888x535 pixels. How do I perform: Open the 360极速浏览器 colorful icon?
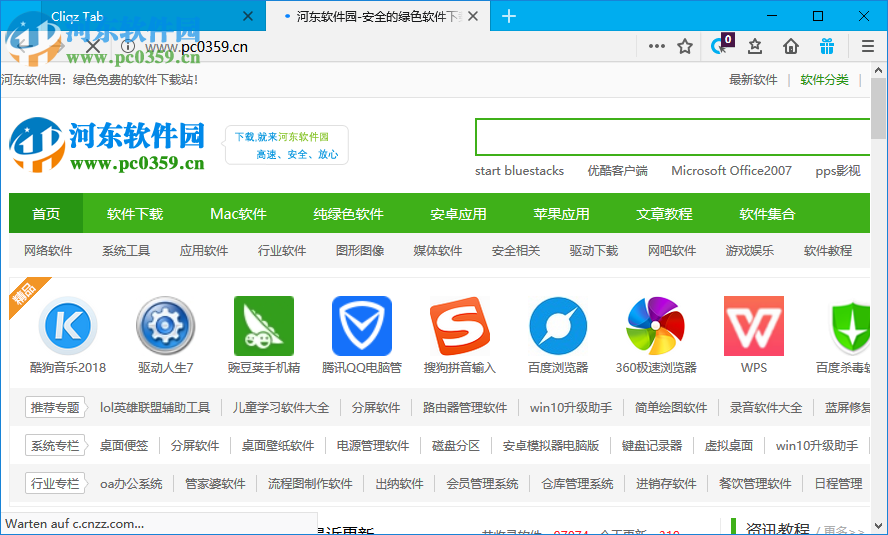[x=656, y=326]
